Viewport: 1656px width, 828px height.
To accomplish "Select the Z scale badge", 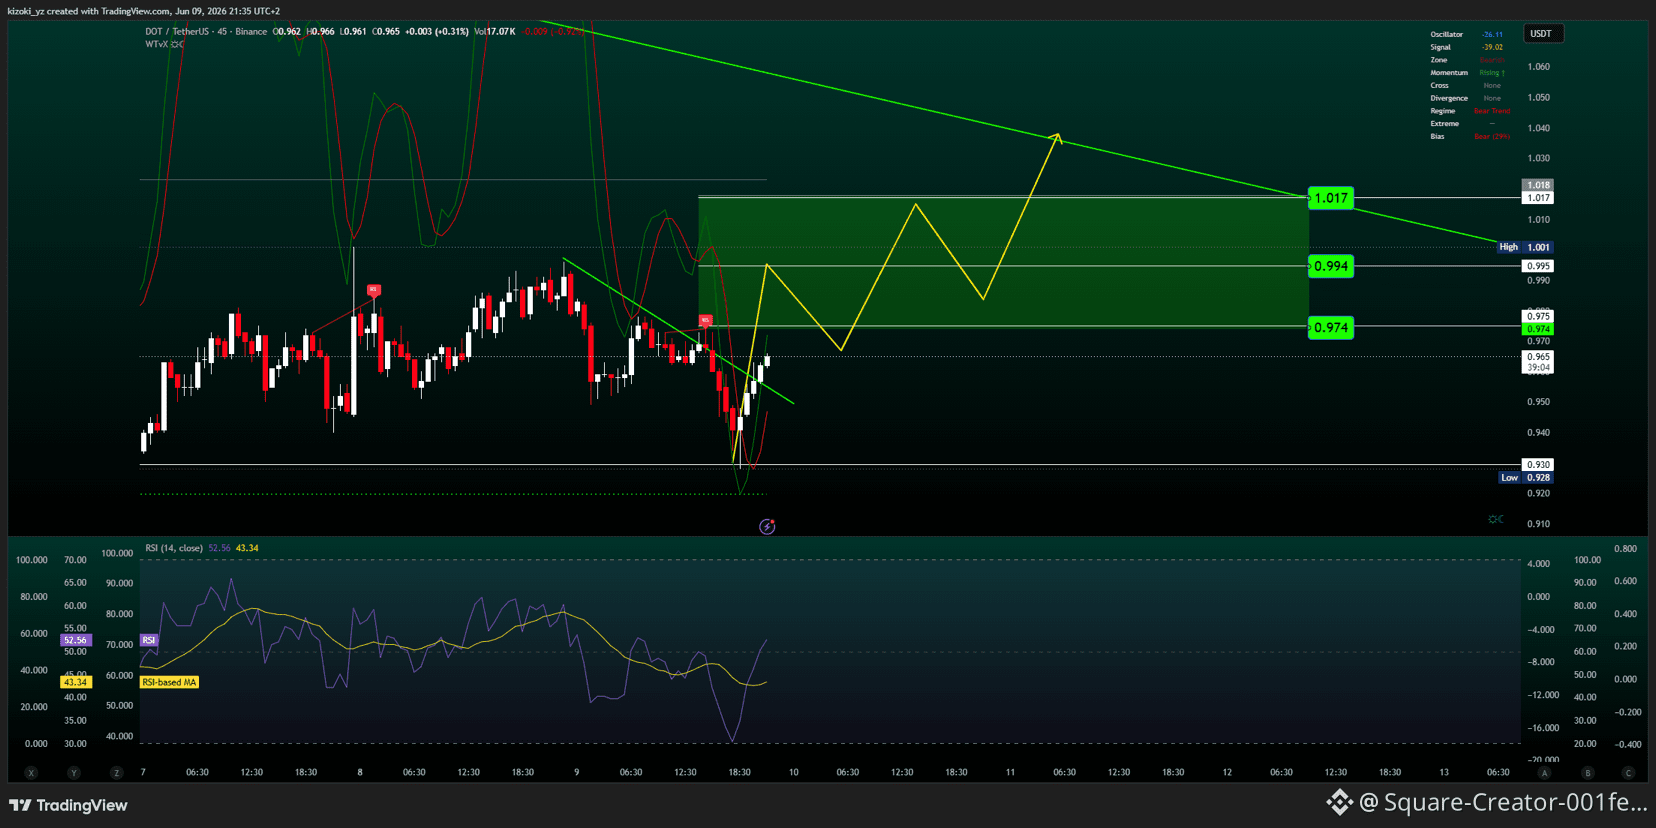I will point(117,773).
